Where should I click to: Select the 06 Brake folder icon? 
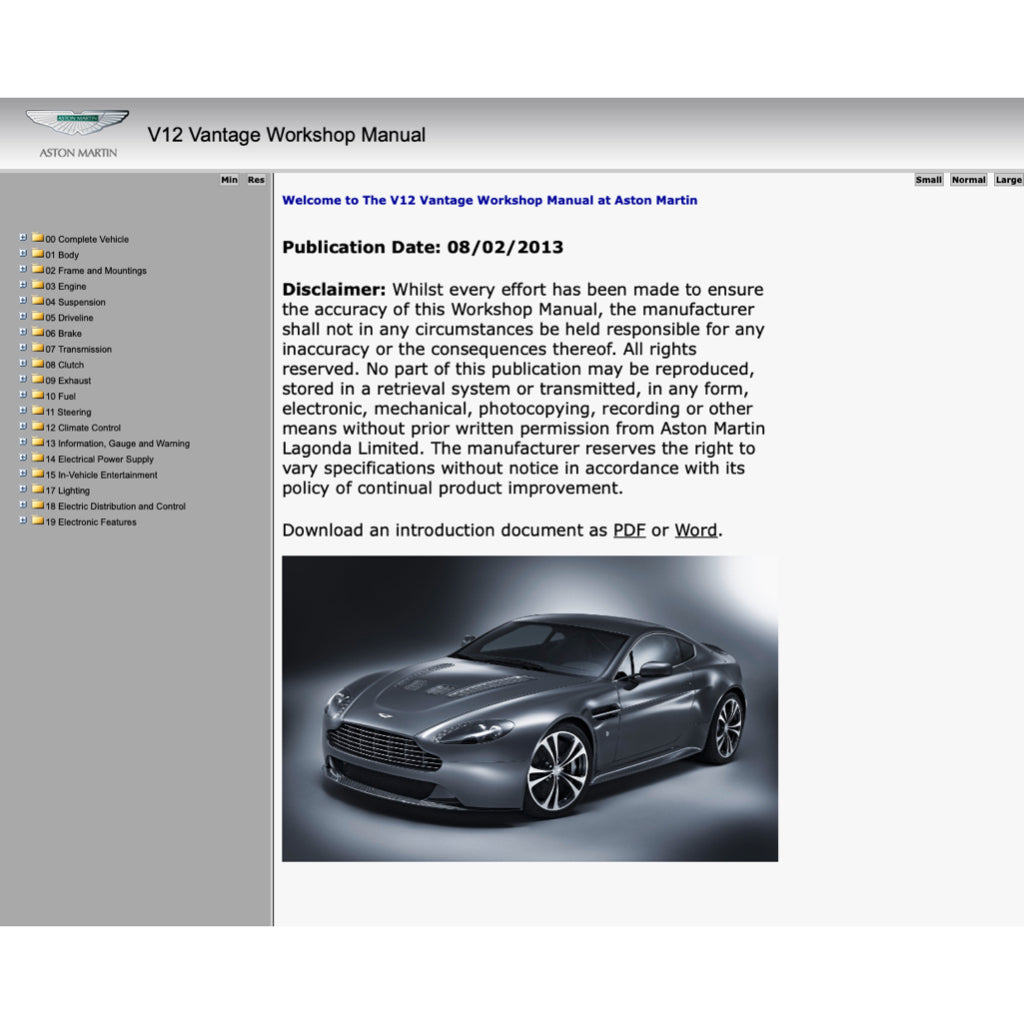click(38, 333)
